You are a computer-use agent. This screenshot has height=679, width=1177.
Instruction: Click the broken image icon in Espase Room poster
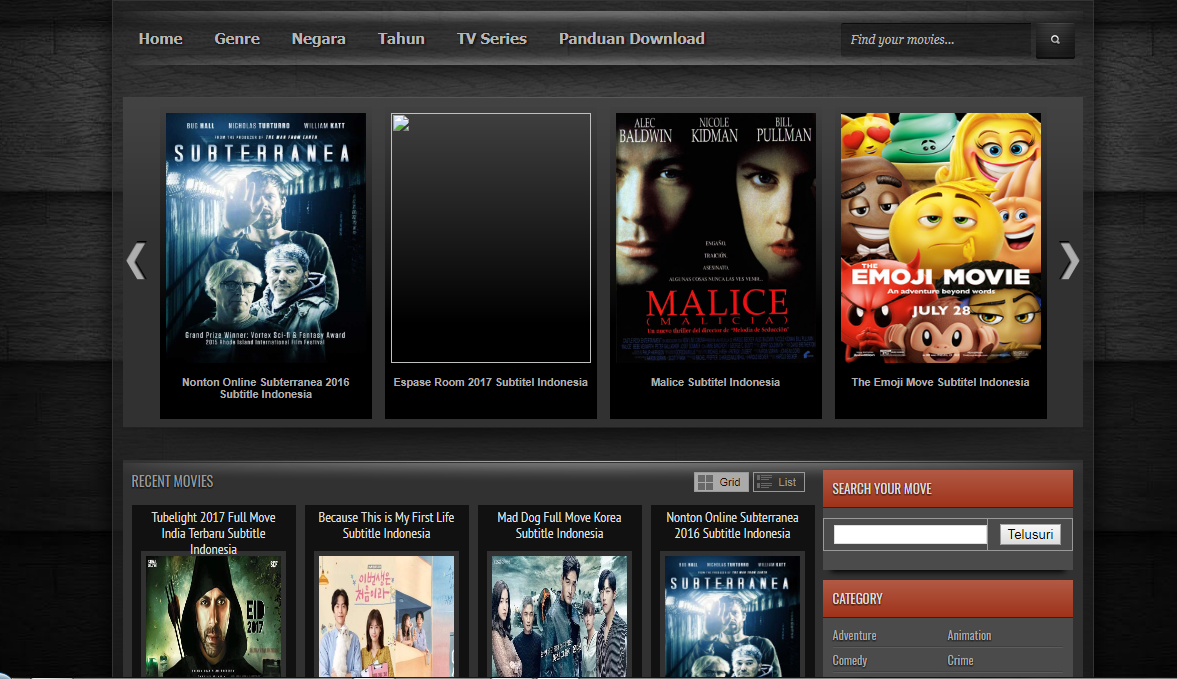[401, 124]
